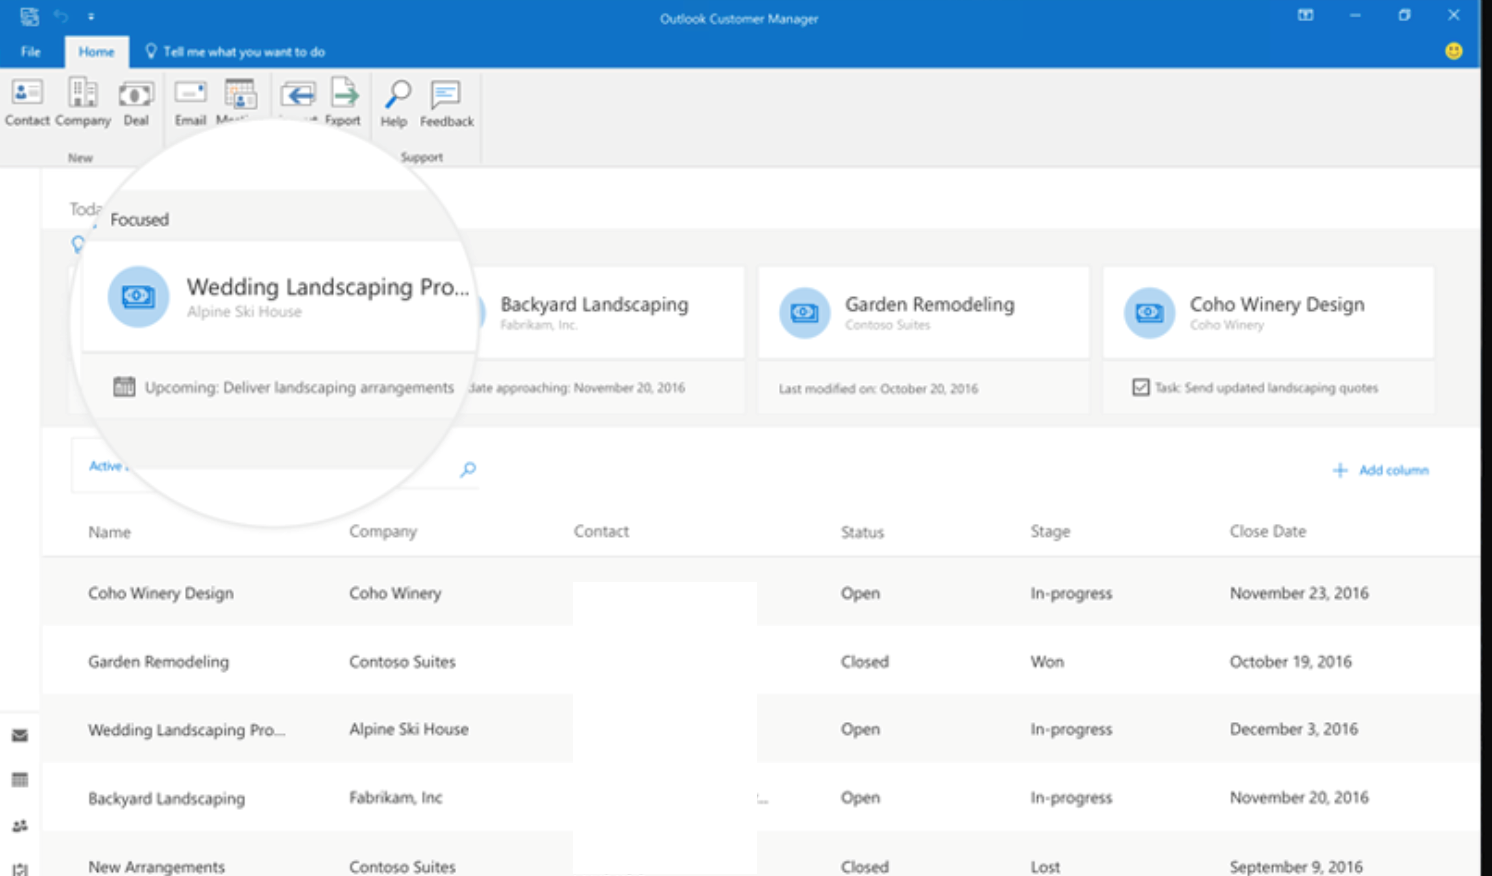Select the New Arrangements row name
The image size is (1492, 876).
156,867
